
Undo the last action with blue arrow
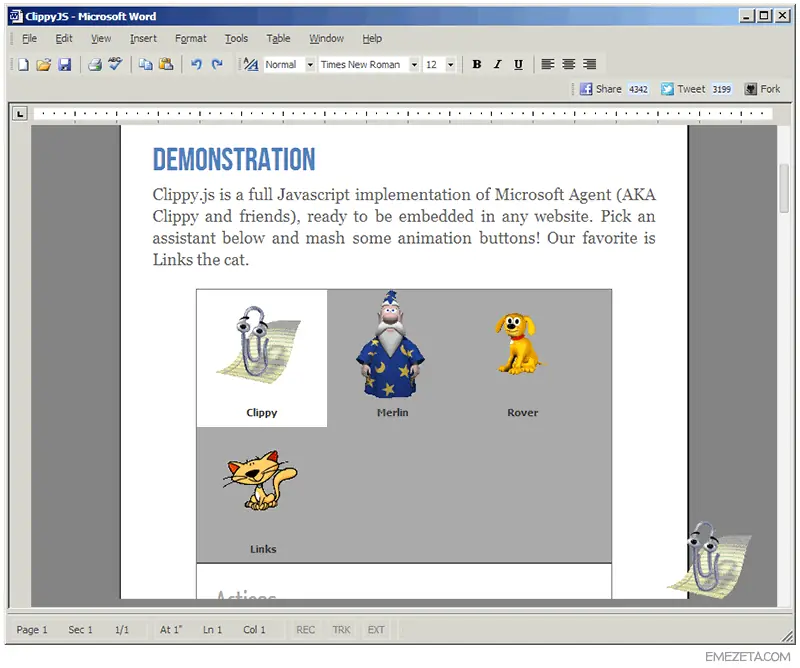click(196, 64)
